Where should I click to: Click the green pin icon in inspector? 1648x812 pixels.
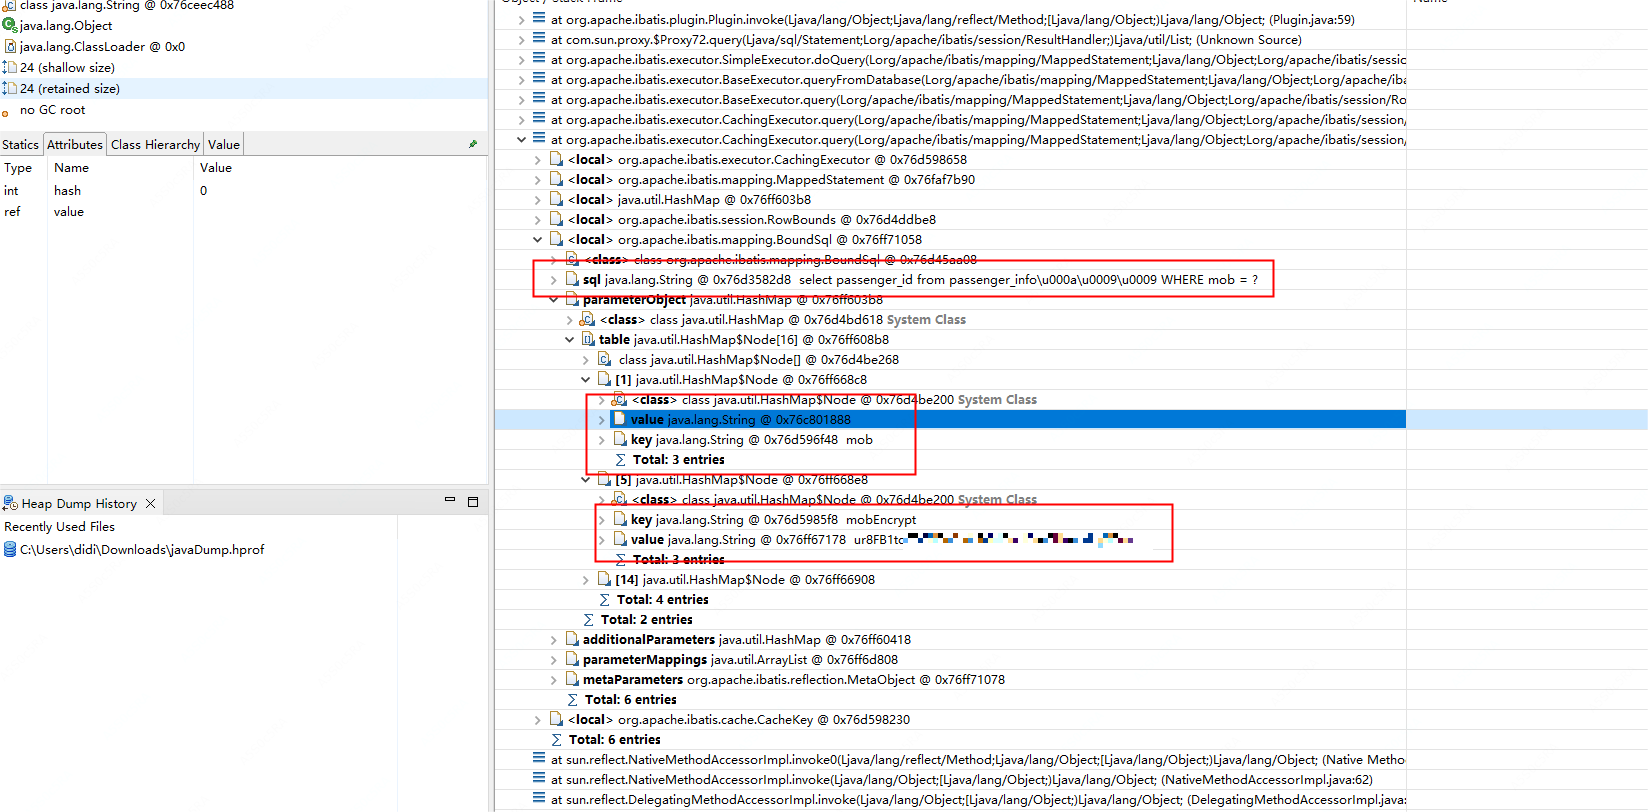click(x=473, y=144)
